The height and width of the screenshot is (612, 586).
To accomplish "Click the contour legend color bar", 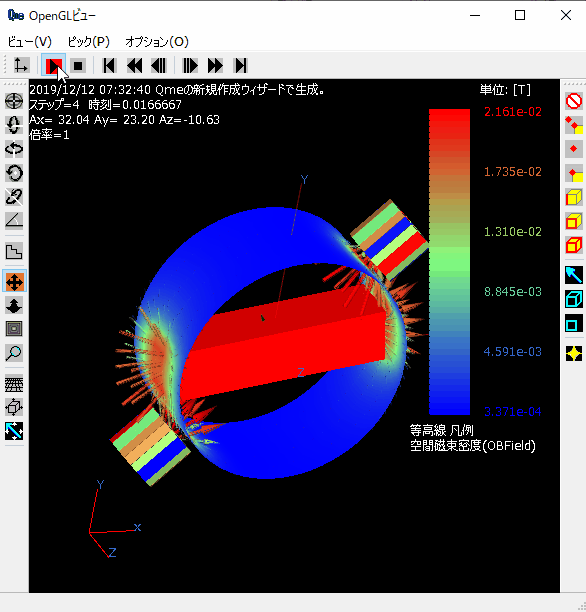I will 449,262.
